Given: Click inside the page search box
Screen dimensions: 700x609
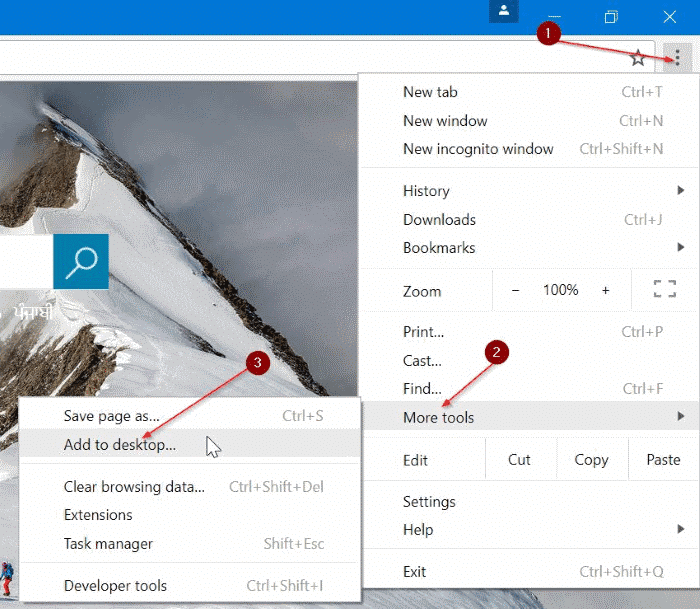Looking at the screenshot, I should click(26, 262).
